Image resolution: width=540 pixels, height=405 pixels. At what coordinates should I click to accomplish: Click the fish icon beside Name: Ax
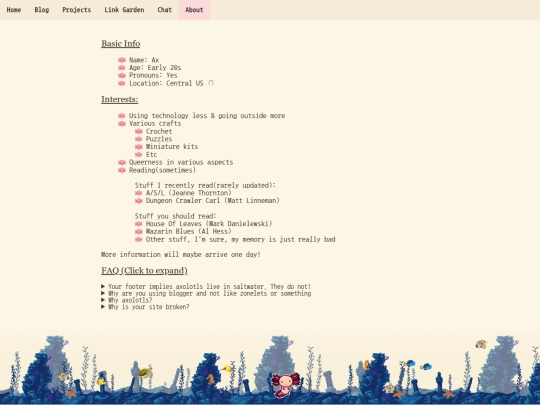122,60
